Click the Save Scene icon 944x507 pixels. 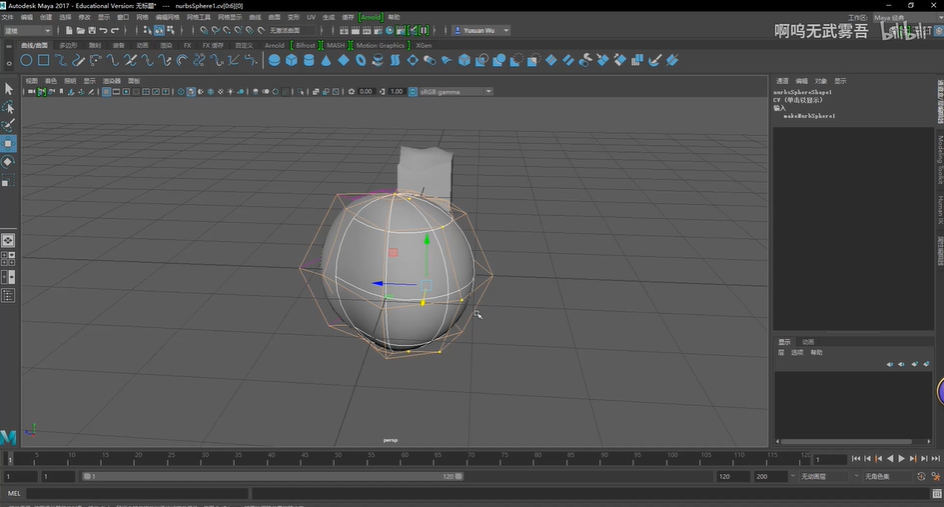coord(92,30)
